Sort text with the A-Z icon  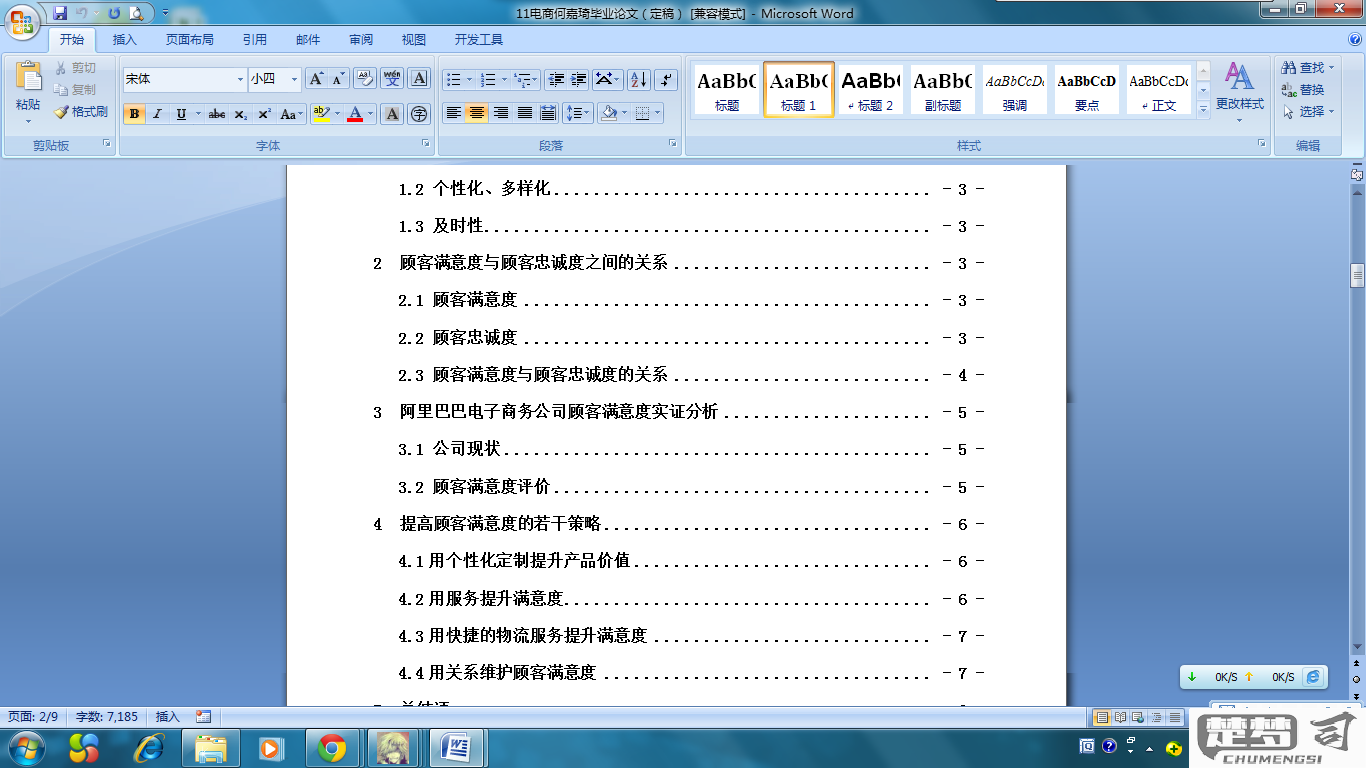pyautogui.click(x=639, y=79)
